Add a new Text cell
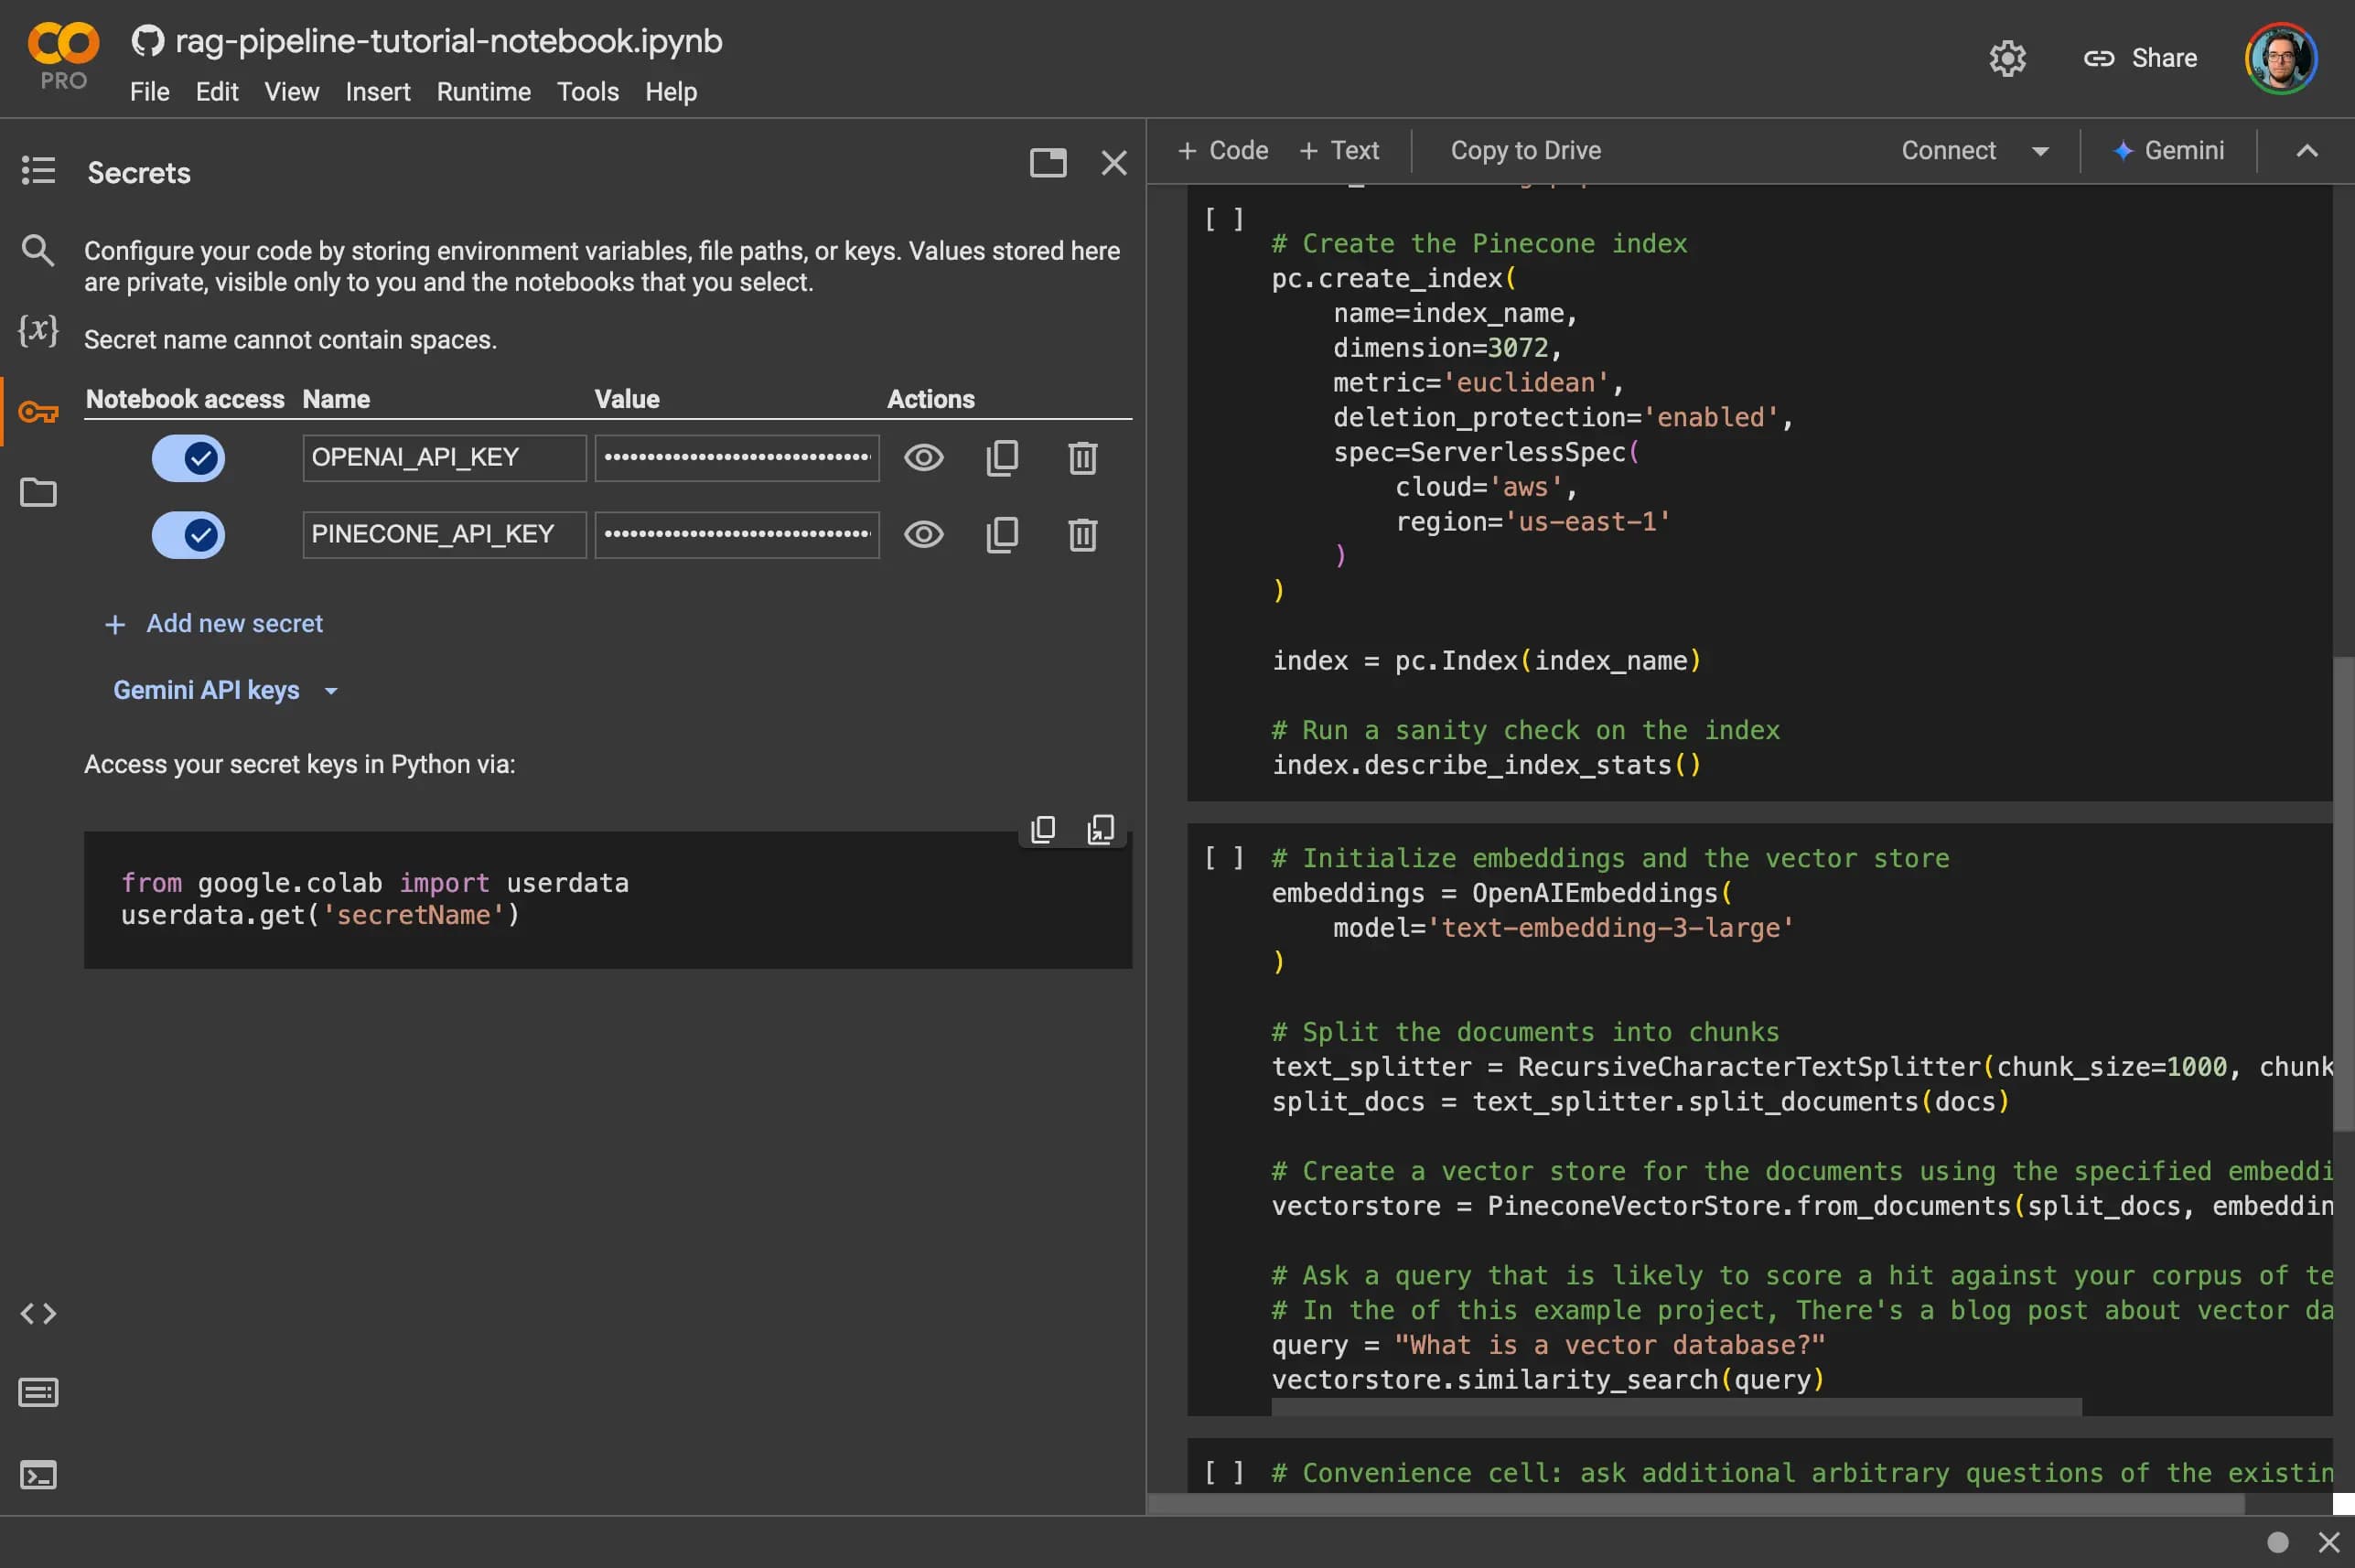2355x1568 pixels. tap(1338, 151)
